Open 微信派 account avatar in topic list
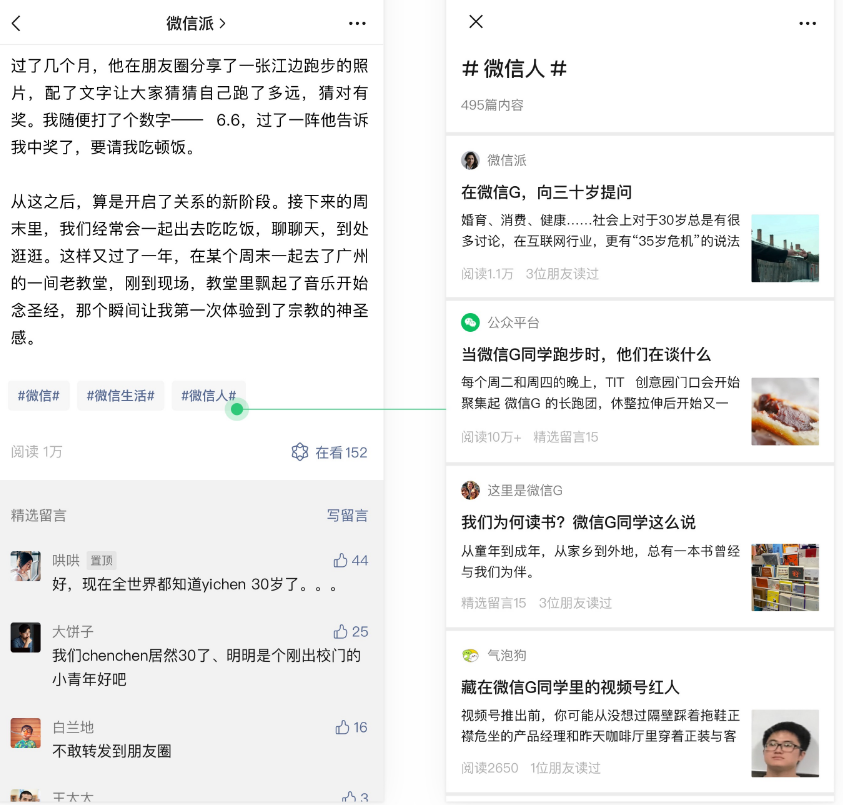The image size is (843, 805). click(470, 160)
